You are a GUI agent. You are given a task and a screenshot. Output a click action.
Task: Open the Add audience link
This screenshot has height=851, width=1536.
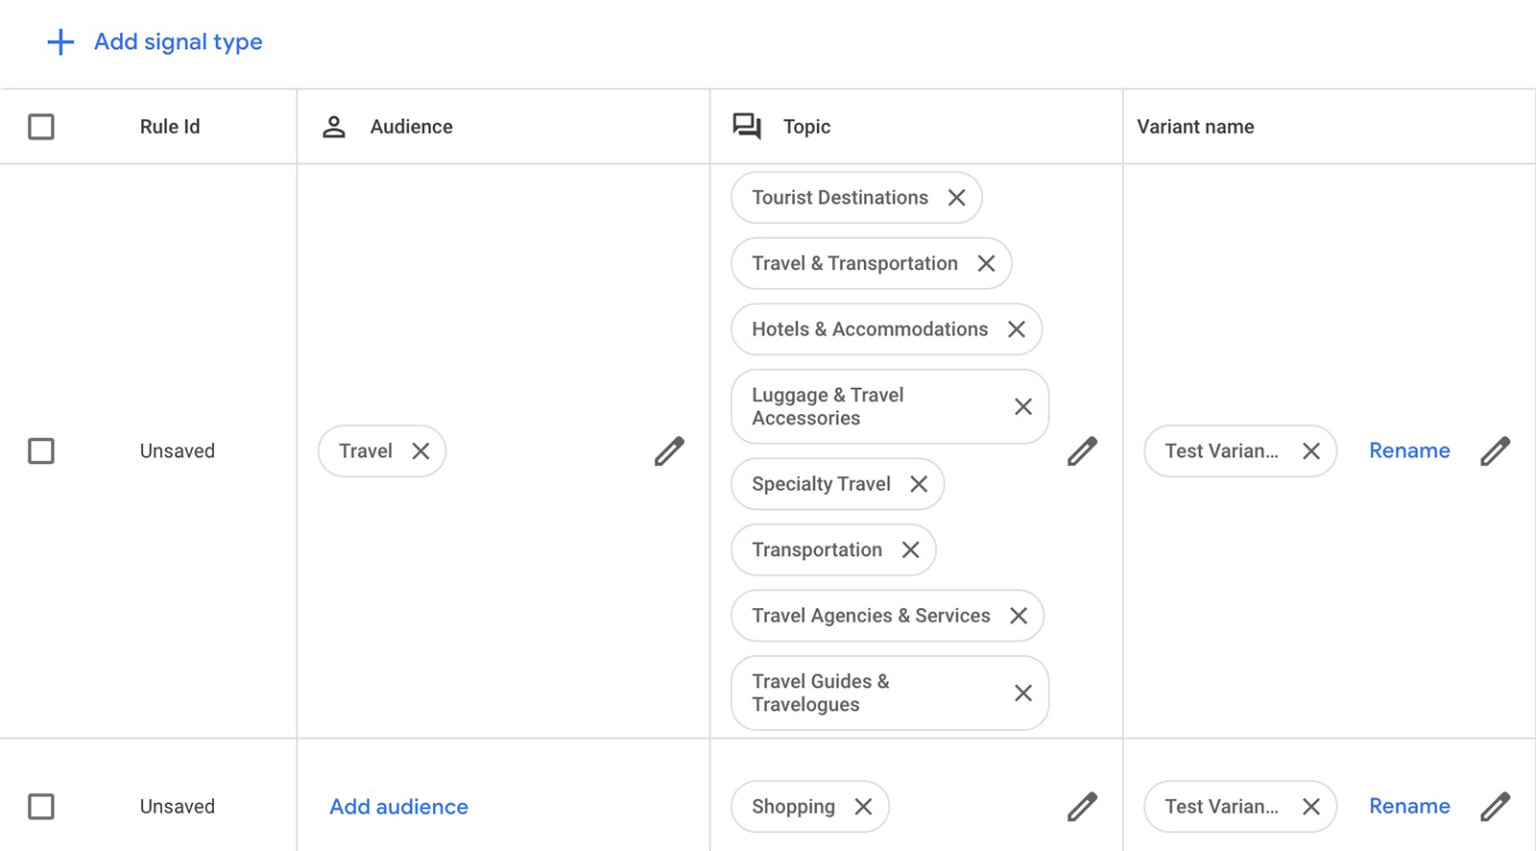(x=399, y=807)
